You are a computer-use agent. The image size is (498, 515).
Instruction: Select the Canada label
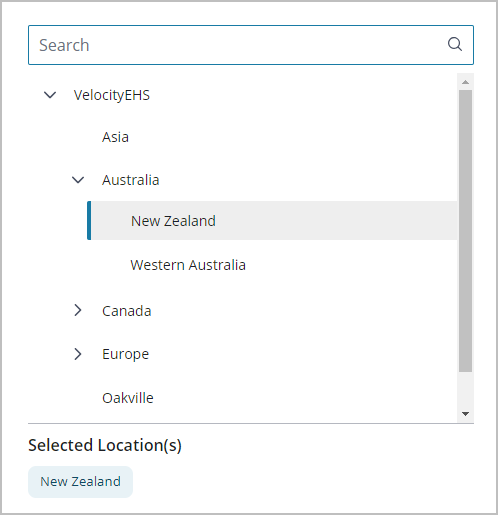tap(127, 311)
